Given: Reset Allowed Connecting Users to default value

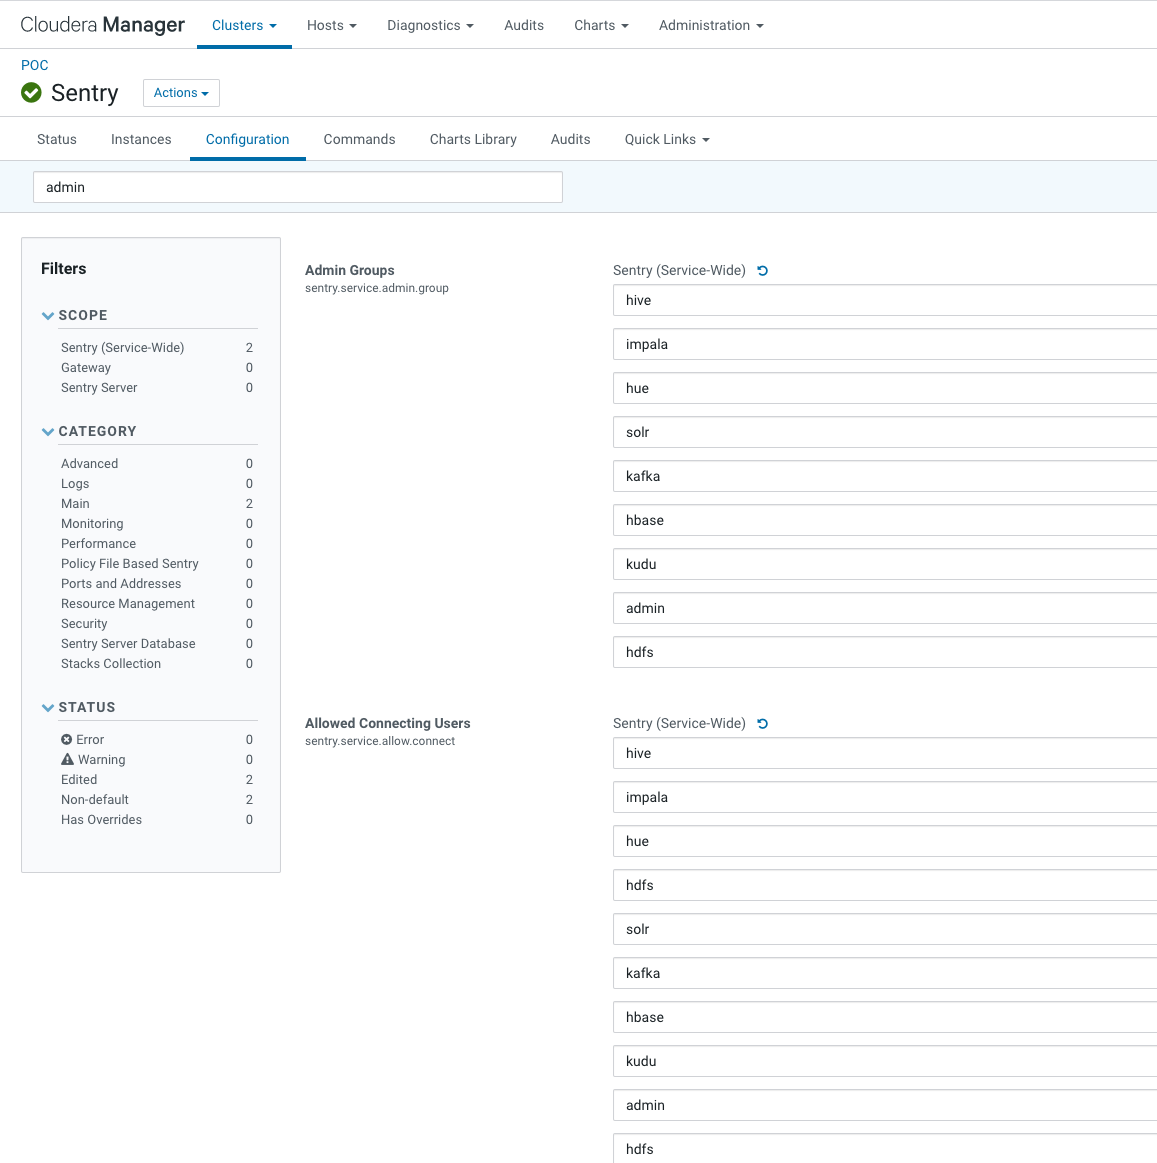Looking at the screenshot, I should coord(762,724).
